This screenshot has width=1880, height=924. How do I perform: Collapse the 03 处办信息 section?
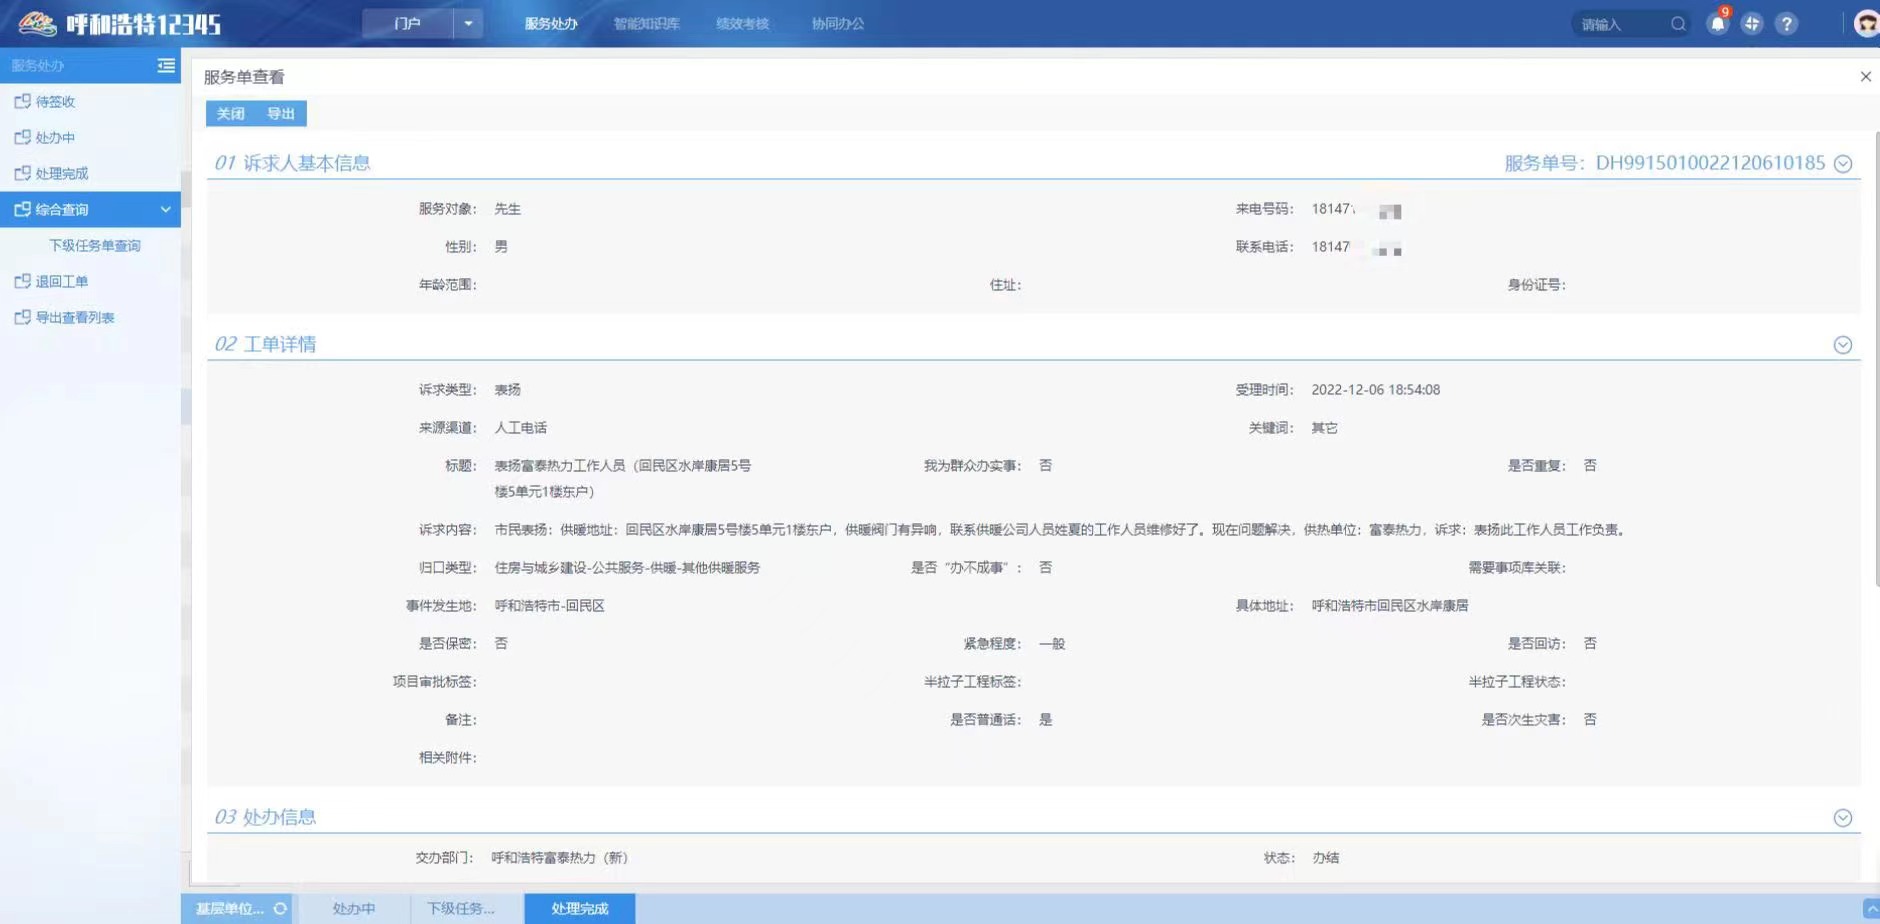pos(1843,818)
